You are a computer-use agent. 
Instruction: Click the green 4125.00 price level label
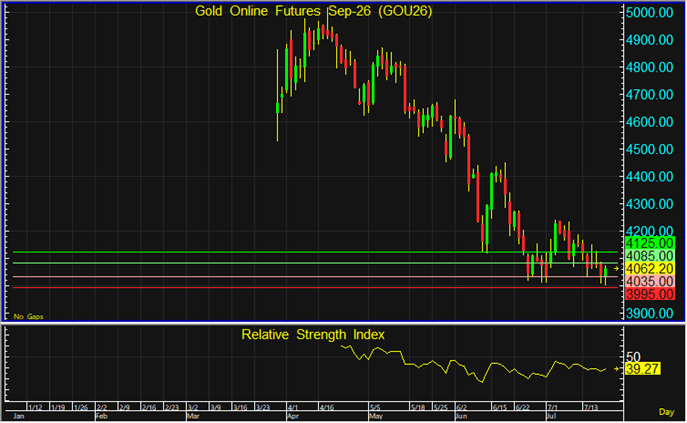tap(649, 243)
